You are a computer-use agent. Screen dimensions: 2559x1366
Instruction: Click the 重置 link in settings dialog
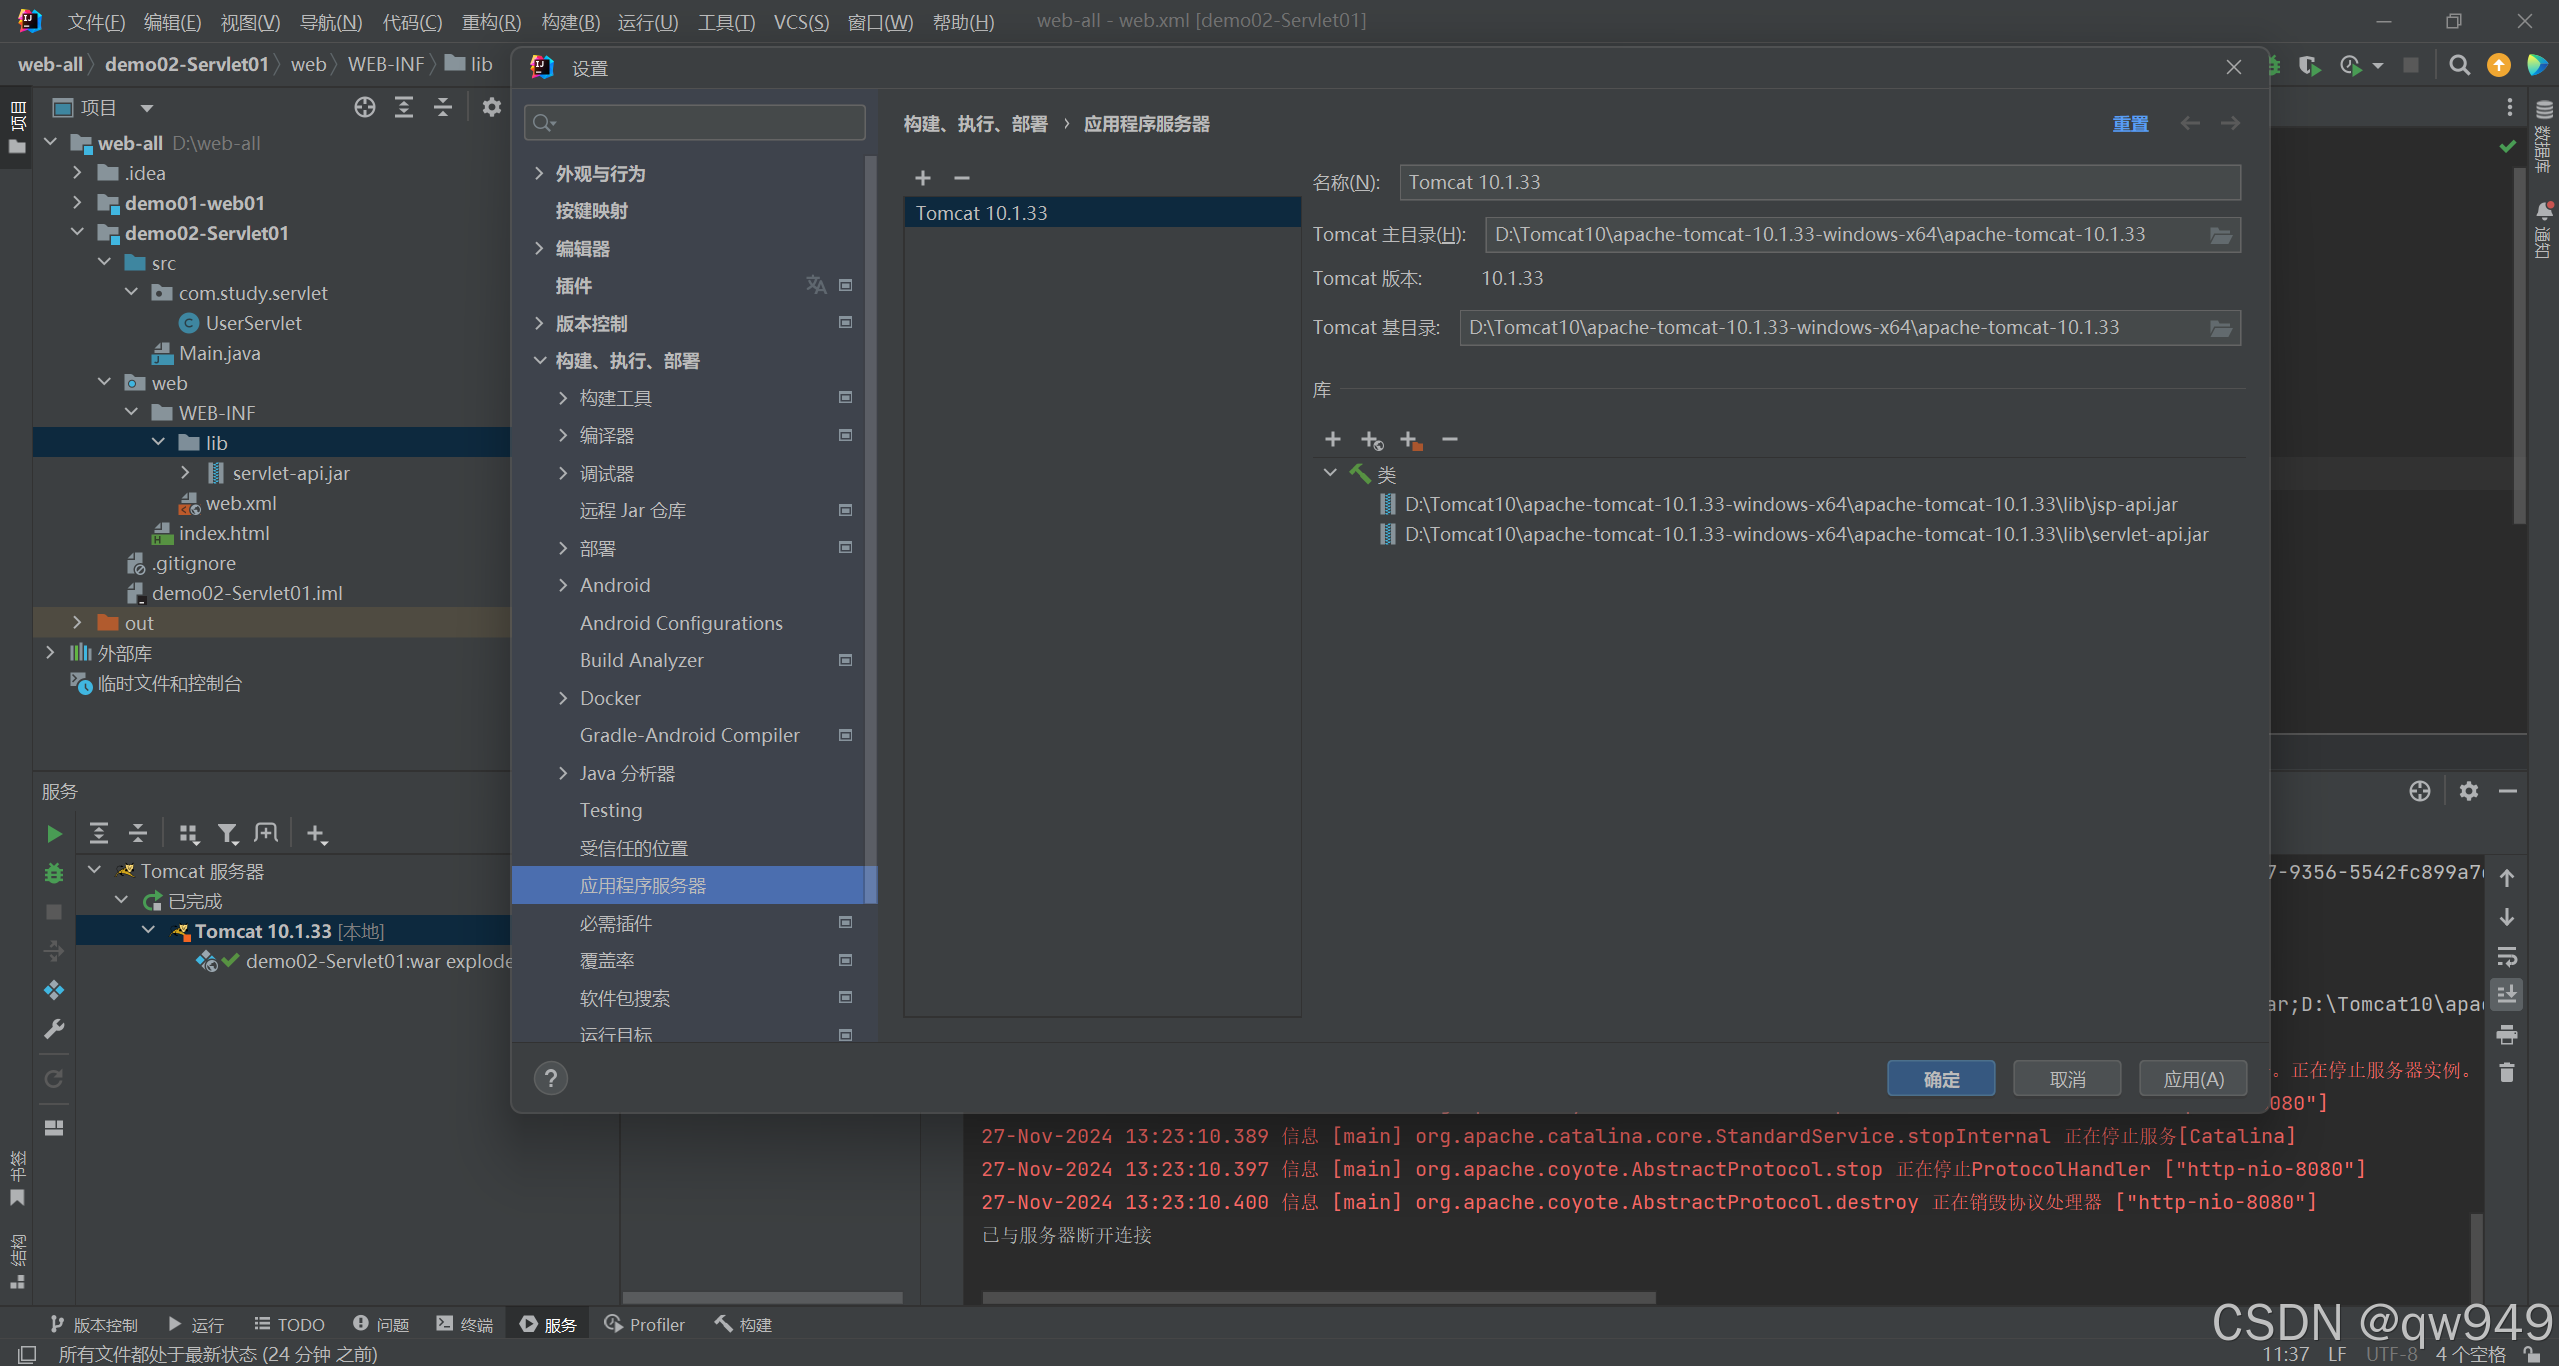coord(2130,123)
